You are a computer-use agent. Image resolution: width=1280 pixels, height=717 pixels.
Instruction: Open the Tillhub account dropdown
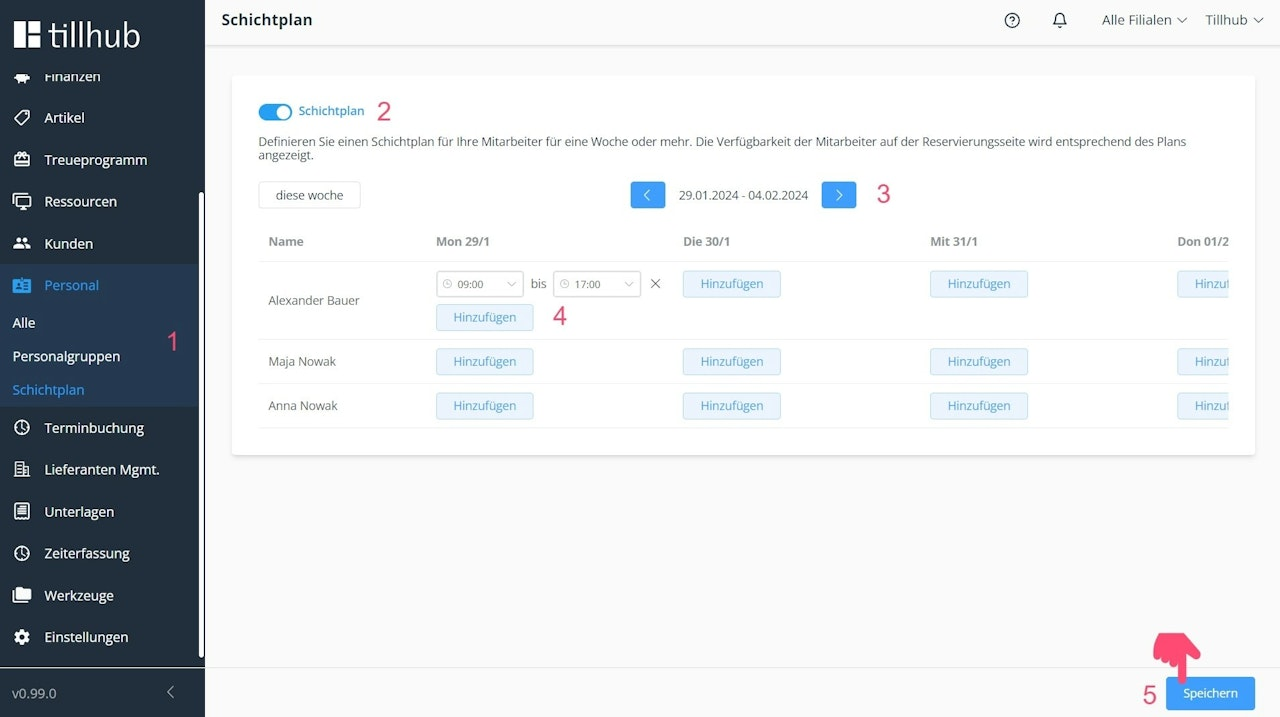(x=1234, y=20)
